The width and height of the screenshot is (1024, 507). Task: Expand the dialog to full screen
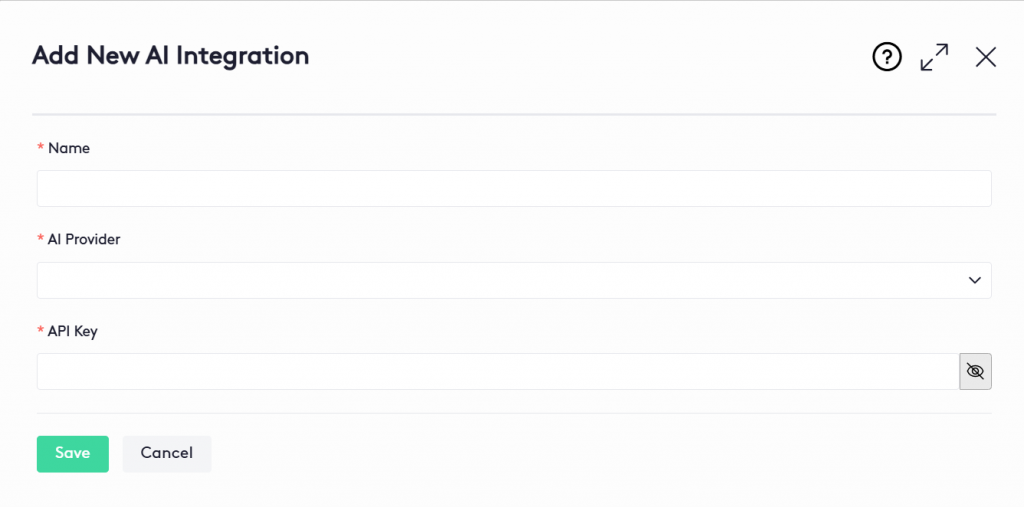coord(934,57)
